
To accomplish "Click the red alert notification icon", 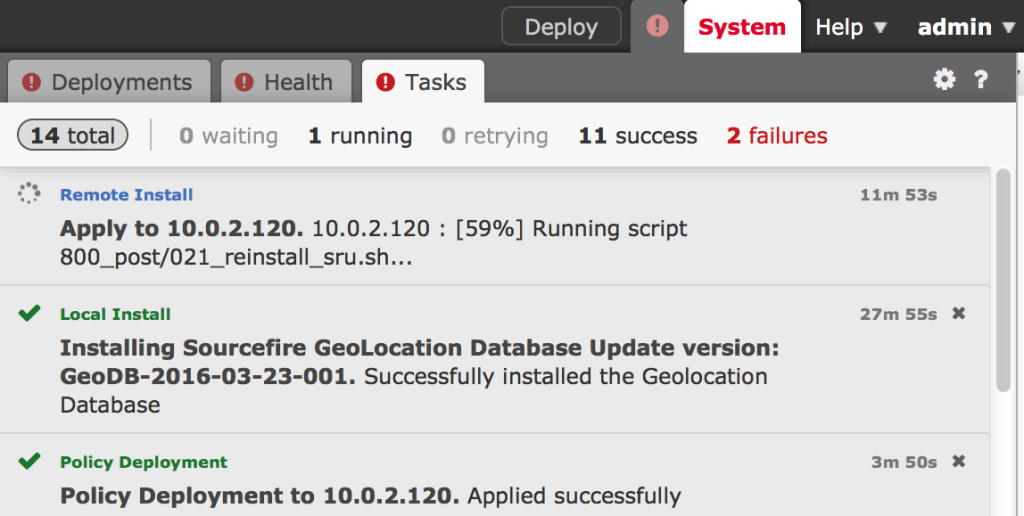I will point(657,27).
